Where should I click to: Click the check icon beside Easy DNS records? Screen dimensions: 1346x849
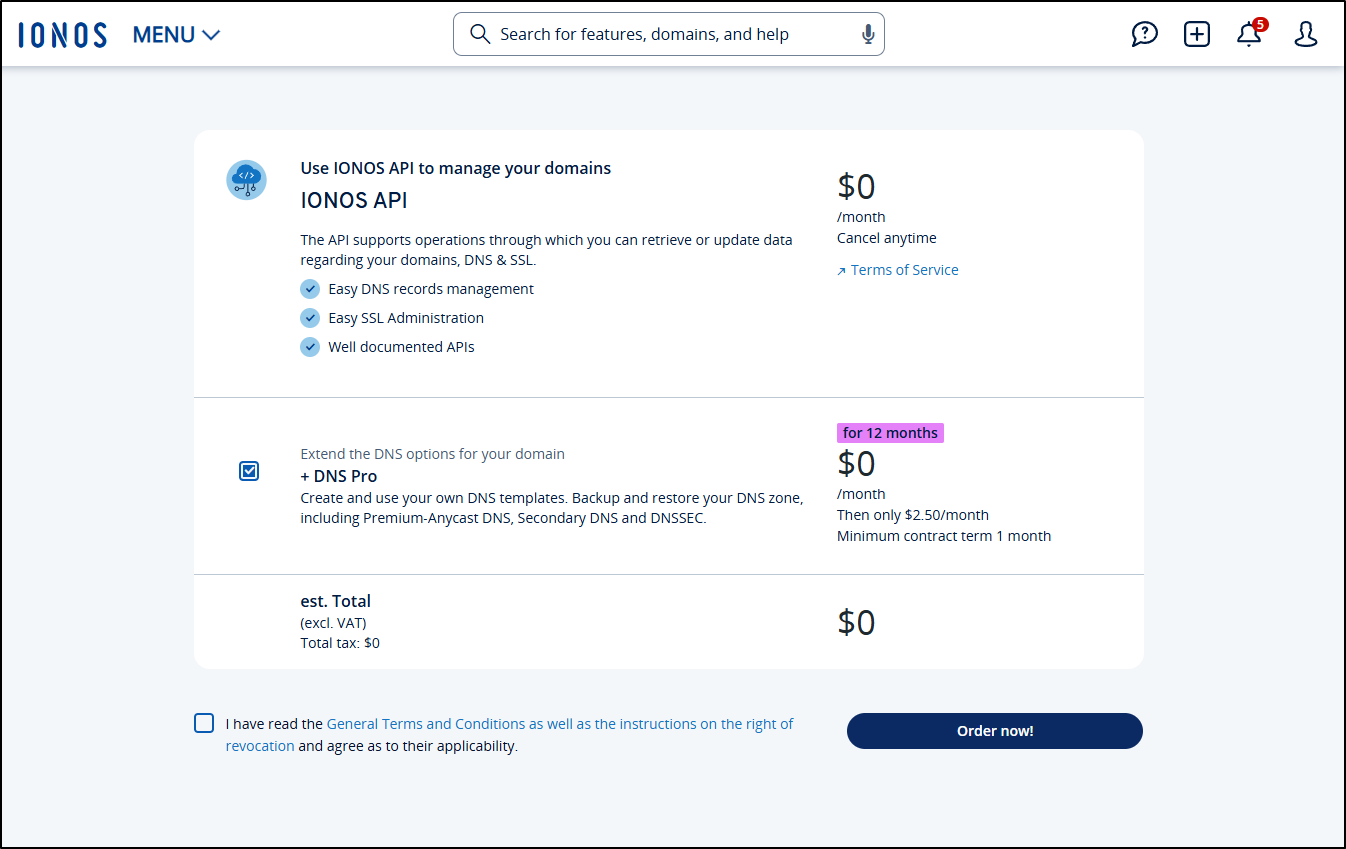coord(310,289)
